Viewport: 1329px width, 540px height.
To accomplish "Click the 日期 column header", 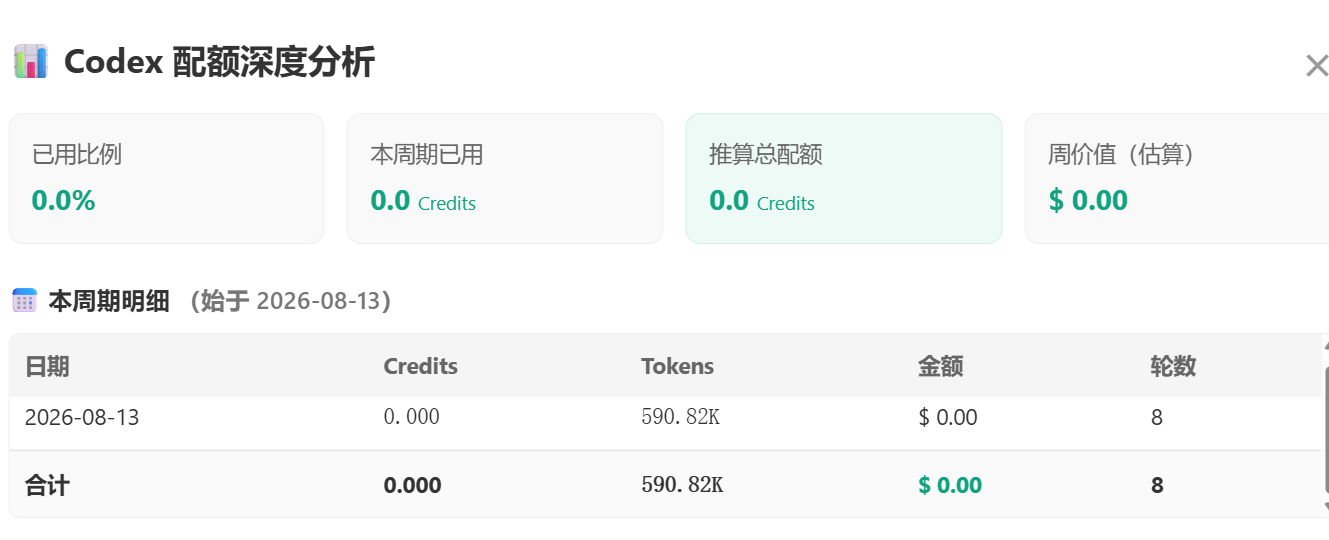I will (x=47, y=366).
